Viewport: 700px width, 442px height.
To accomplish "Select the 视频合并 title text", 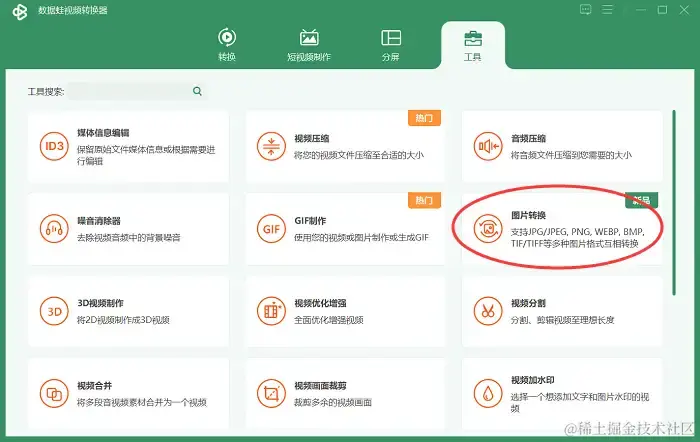I will (94, 386).
